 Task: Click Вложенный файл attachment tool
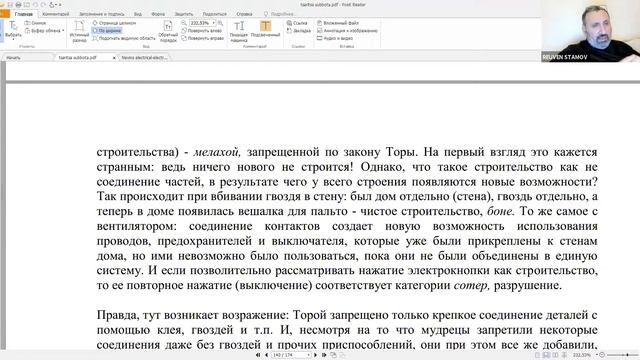(338, 23)
